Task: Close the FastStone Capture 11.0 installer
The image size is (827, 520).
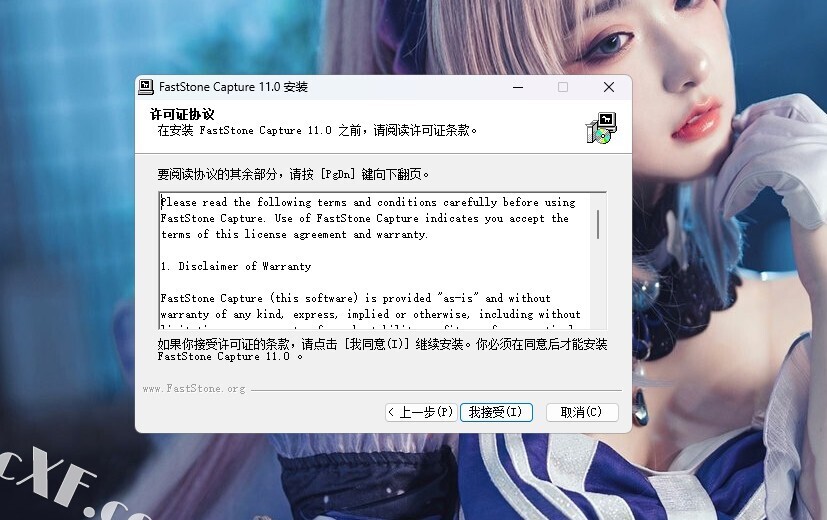Action: (609, 87)
